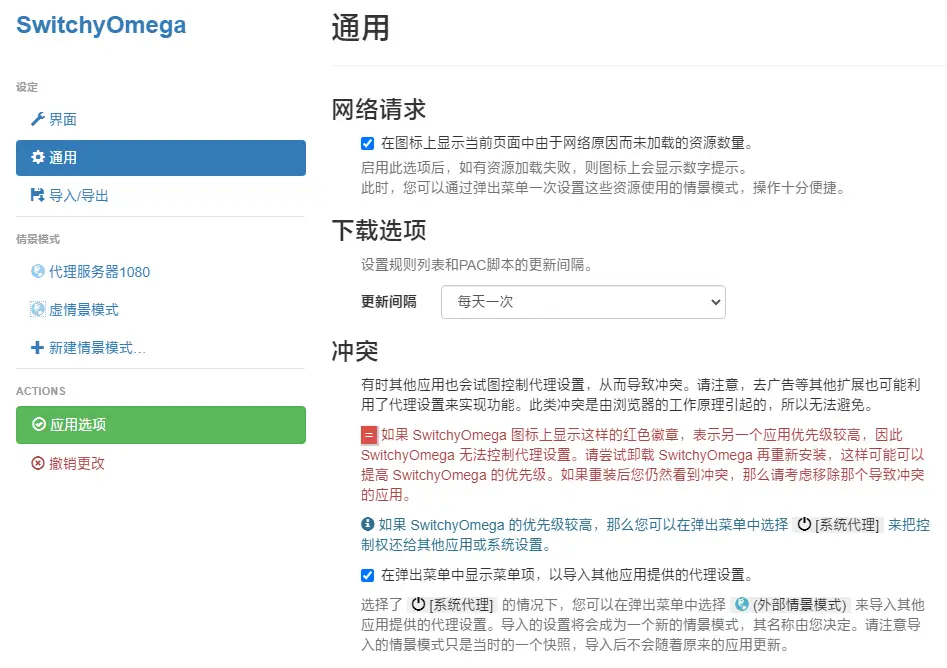
Task: Open the 更新间隔 dropdown
Action: pyautogui.click(x=583, y=301)
